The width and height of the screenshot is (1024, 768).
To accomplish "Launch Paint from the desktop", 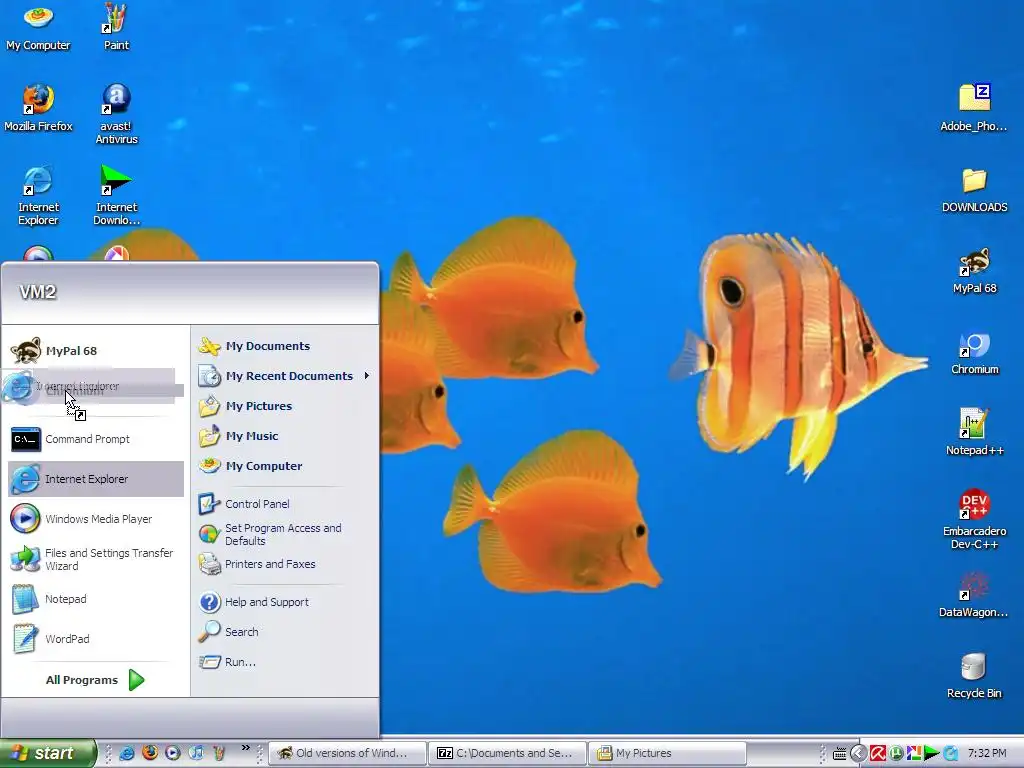I will coord(116,27).
